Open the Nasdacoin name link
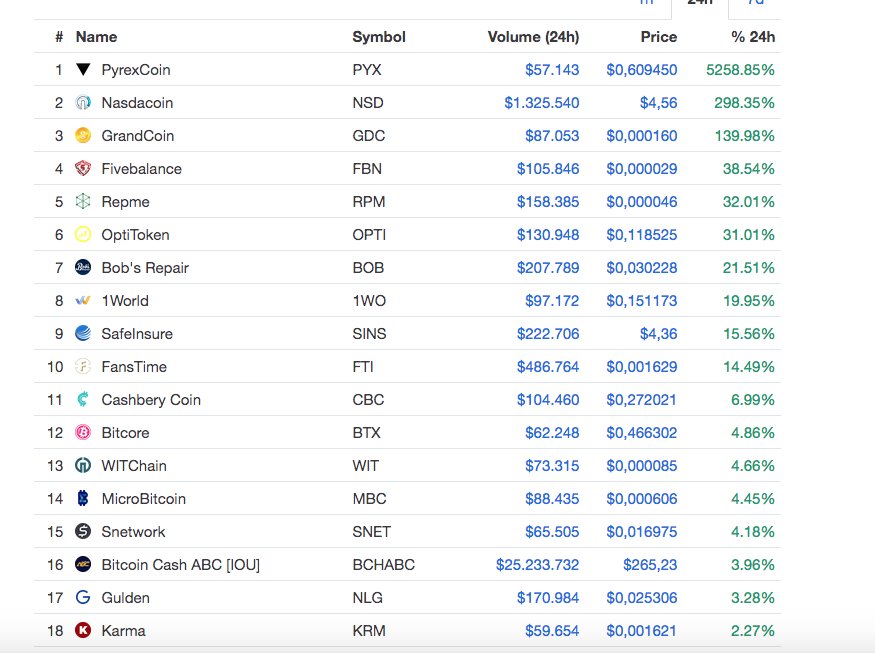 137,103
